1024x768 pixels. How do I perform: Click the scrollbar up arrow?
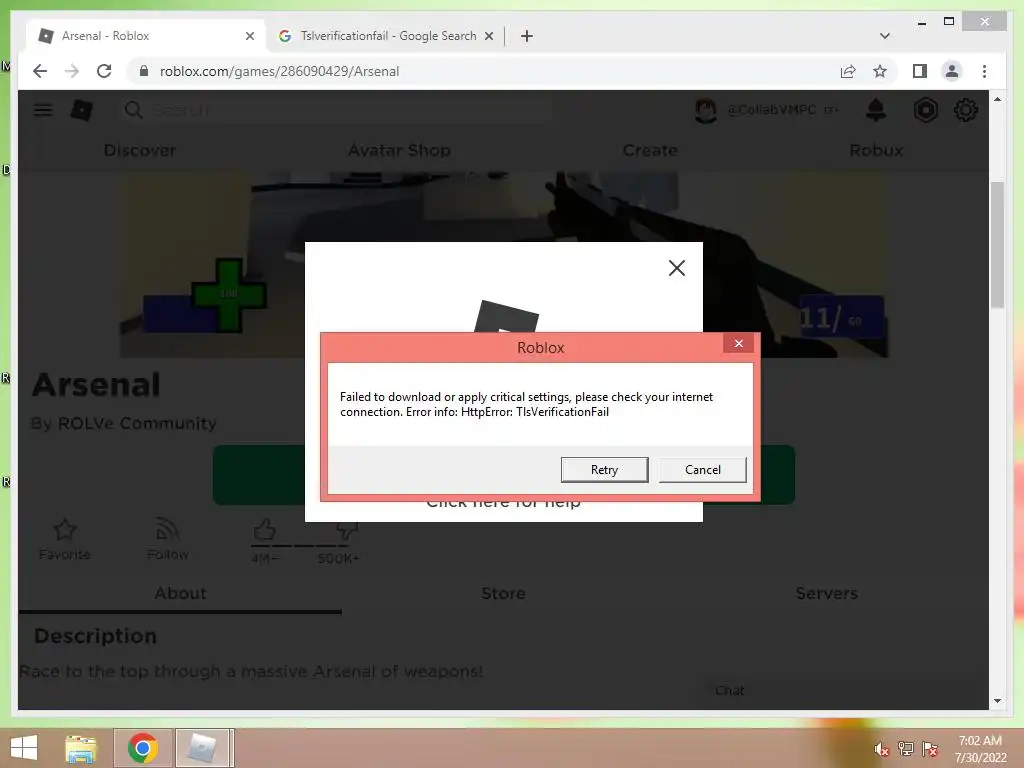[x=997, y=99]
